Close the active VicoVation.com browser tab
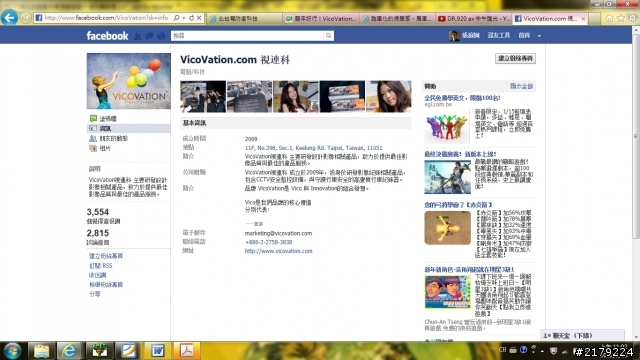640x360 pixels. point(583,18)
